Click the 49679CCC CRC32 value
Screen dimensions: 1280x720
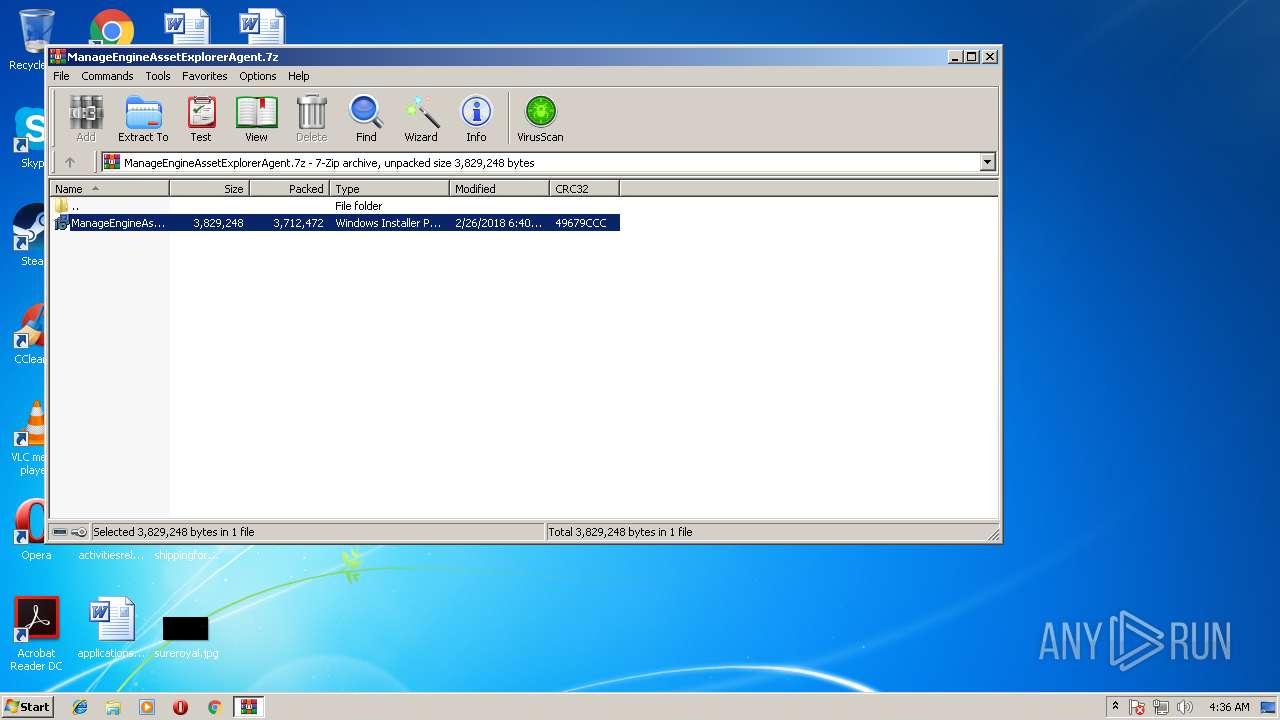pyautogui.click(x=581, y=223)
